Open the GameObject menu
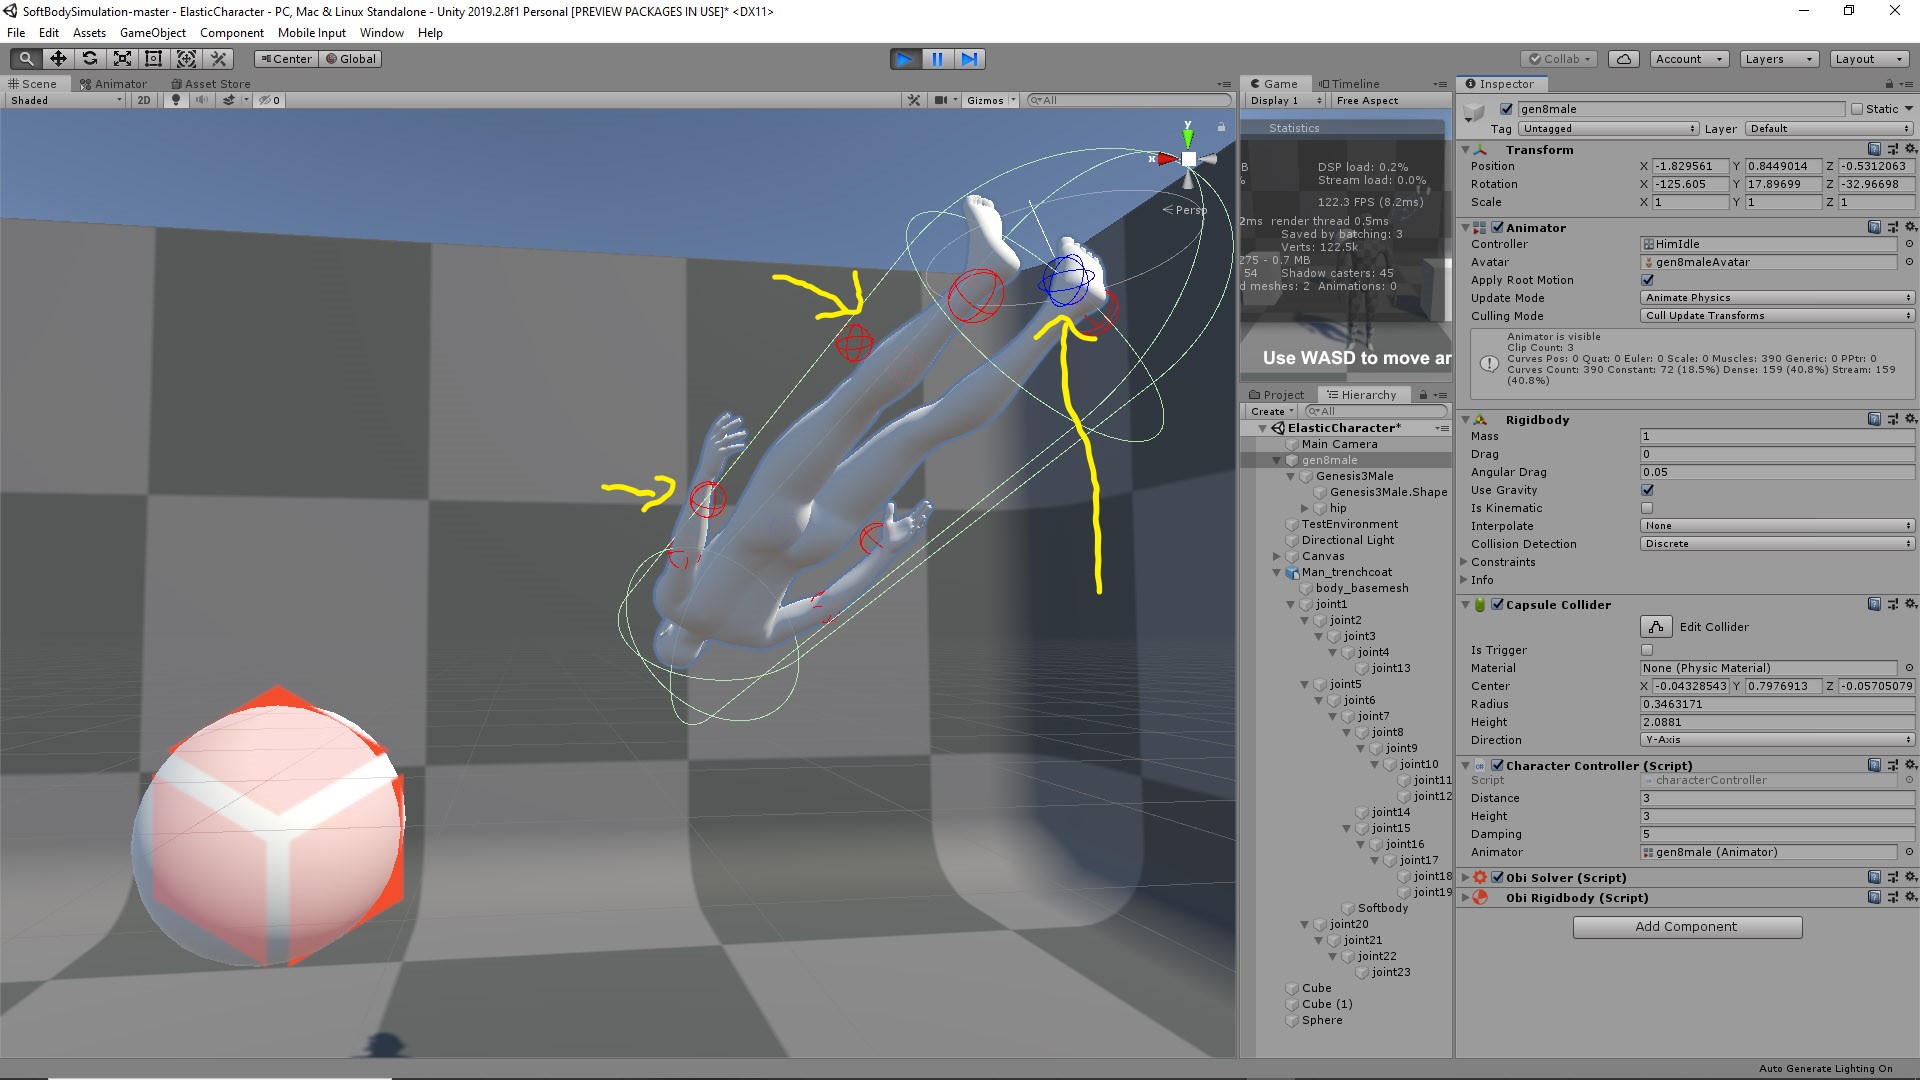This screenshot has height=1080, width=1920. [x=152, y=32]
